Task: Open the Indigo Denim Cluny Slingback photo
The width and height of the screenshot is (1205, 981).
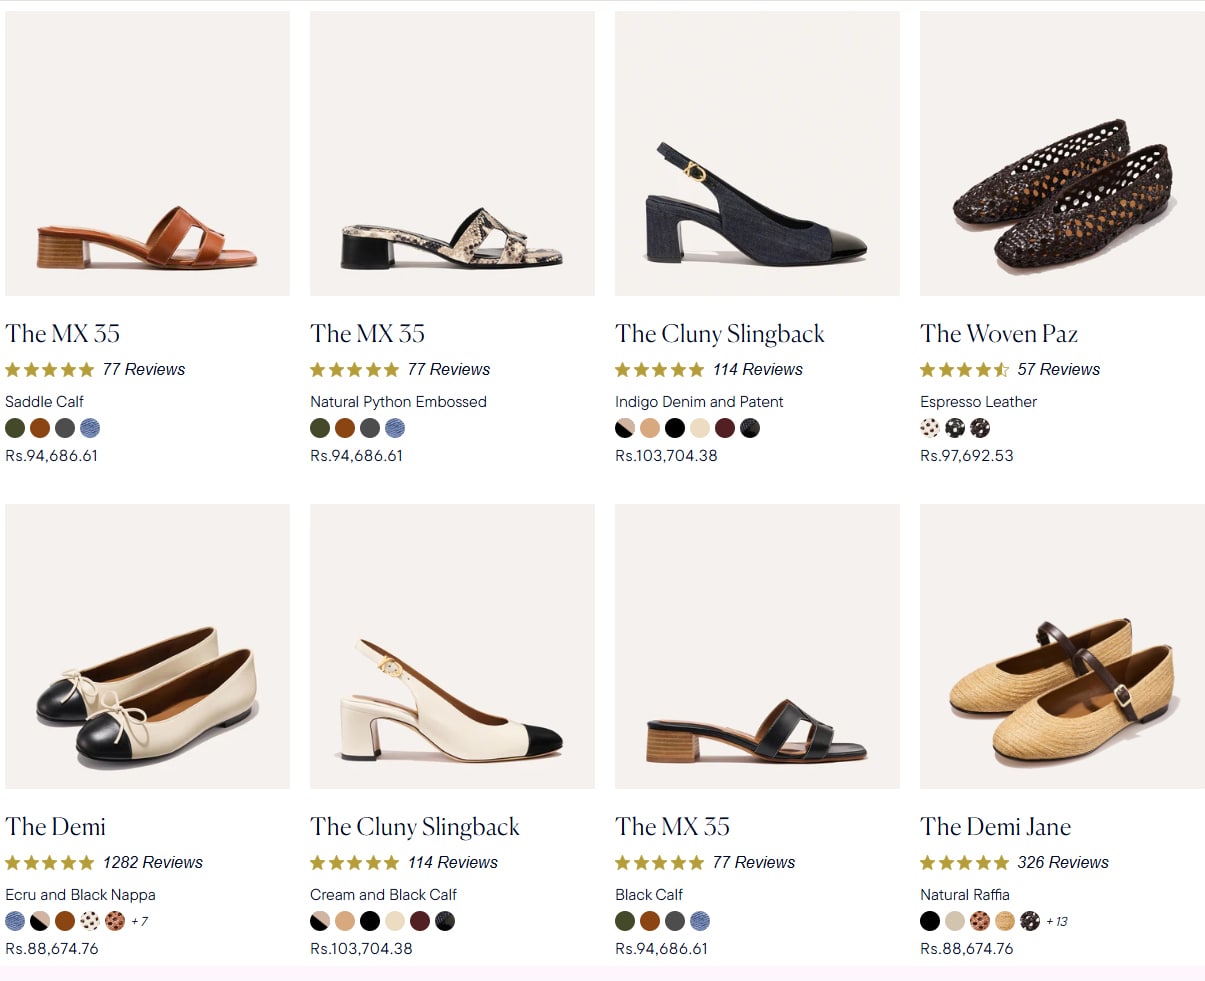Action: (757, 153)
